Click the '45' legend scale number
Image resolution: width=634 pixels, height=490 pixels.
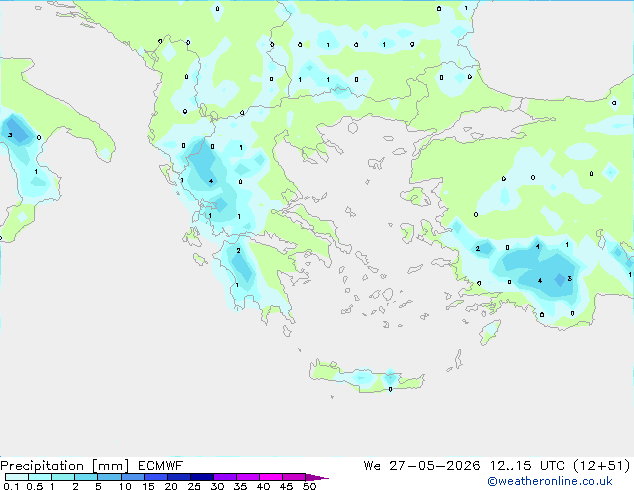click(x=286, y=486)
